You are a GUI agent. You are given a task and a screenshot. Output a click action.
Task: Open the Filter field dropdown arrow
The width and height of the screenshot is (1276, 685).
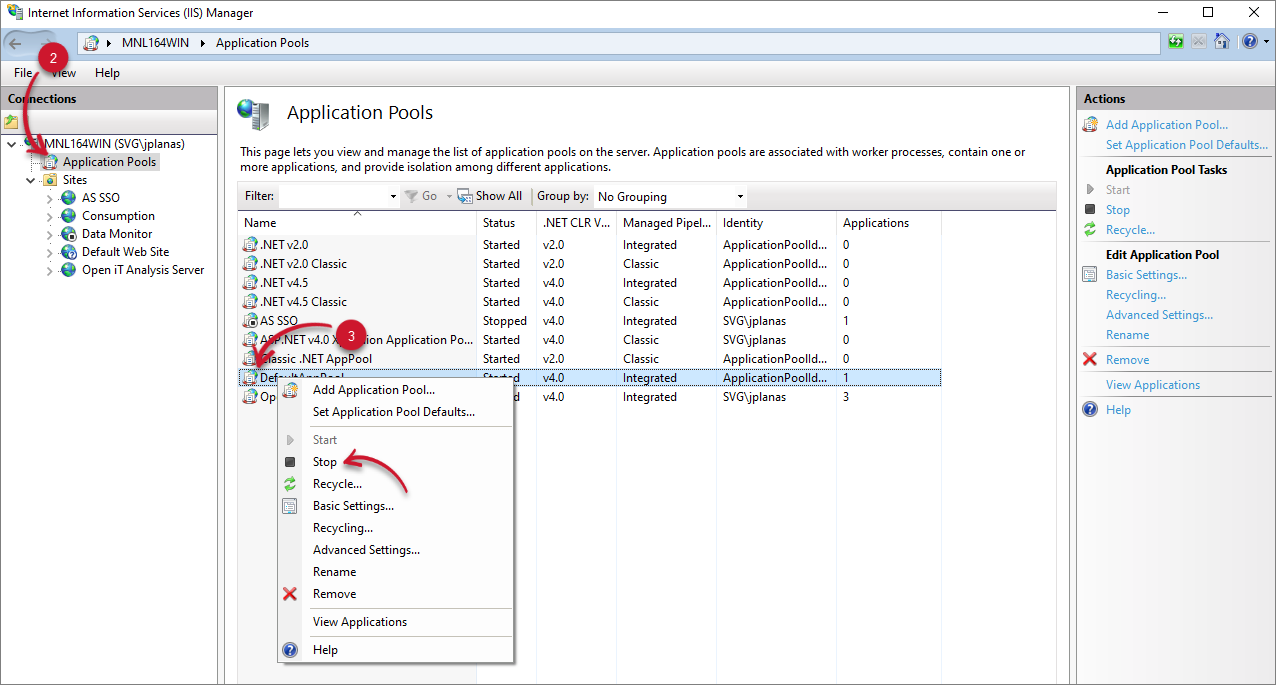391,197
